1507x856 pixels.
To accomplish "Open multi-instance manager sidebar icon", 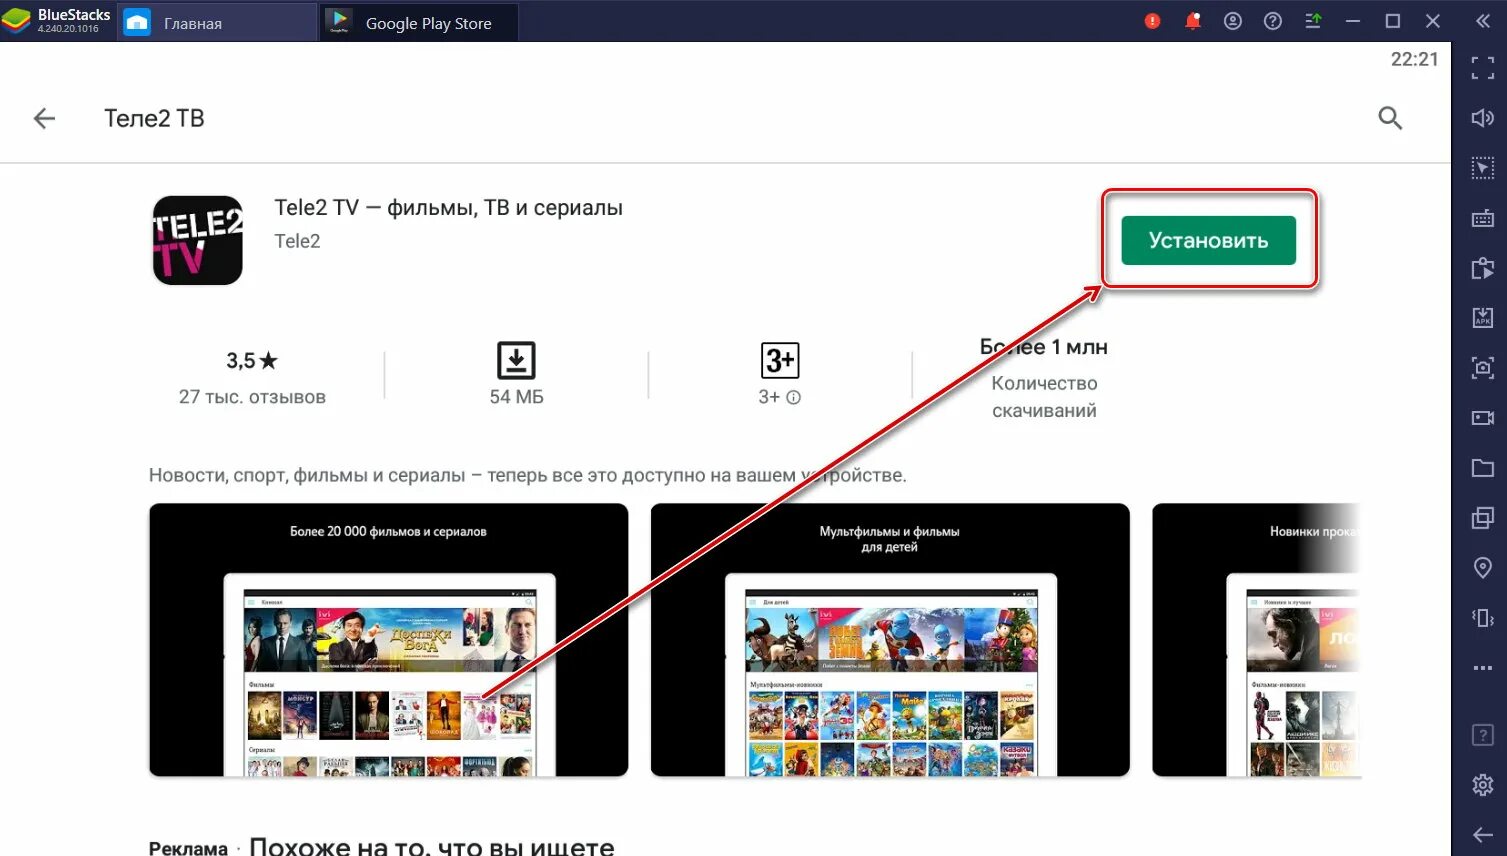I will pyautogui.click(x=1483, y=518).
